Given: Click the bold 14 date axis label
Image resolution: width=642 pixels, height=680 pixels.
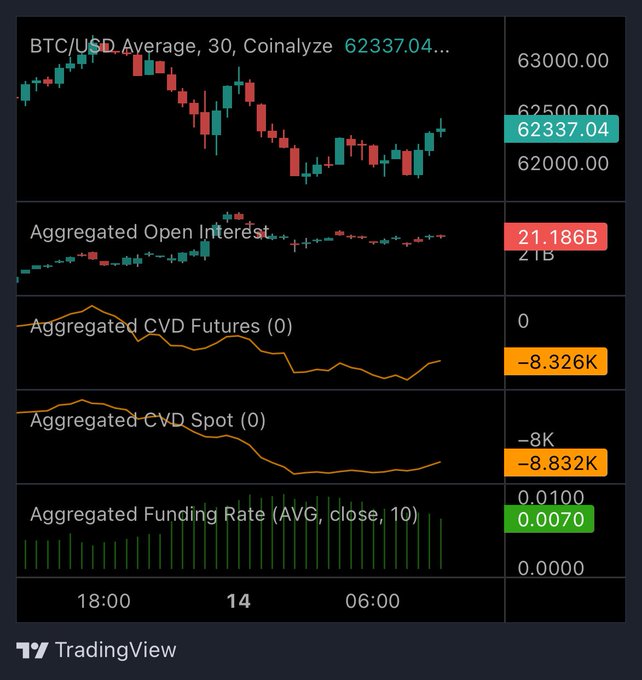Looking at the screenshot, I should point(239,601).
